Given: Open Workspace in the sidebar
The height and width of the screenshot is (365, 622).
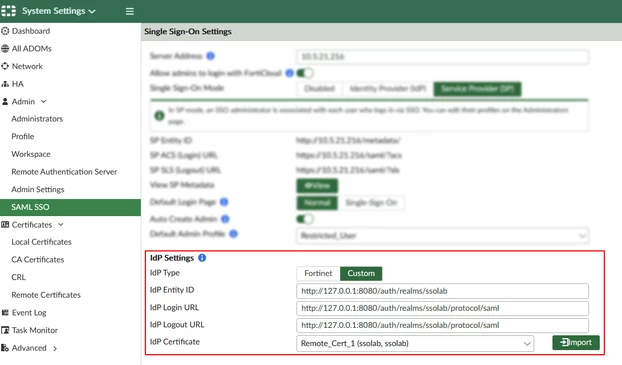Looking at the screenshot, I should (x=31, y=154).
